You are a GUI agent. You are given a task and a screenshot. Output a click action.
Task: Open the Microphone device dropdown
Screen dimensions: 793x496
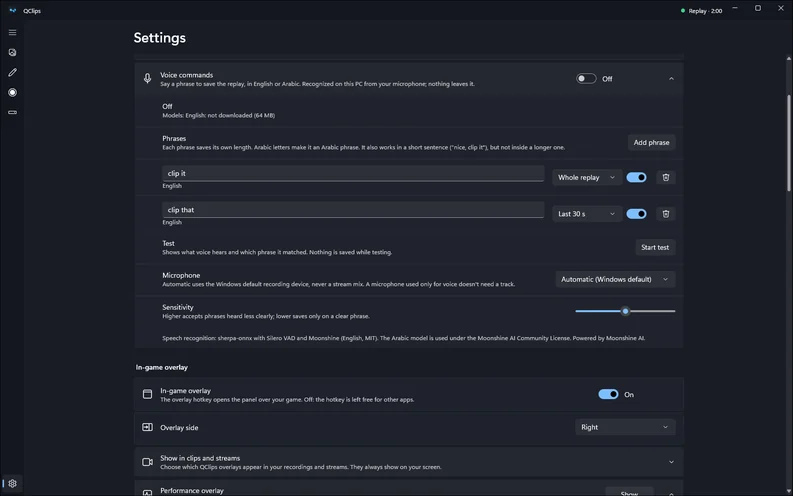(x=615, y=279)
